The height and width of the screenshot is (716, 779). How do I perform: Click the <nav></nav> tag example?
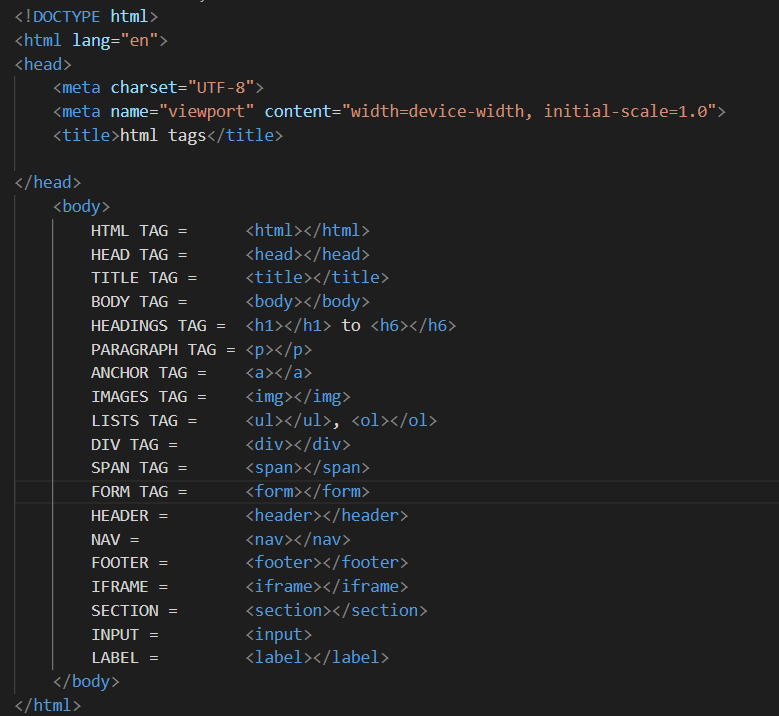pos(298,540)
